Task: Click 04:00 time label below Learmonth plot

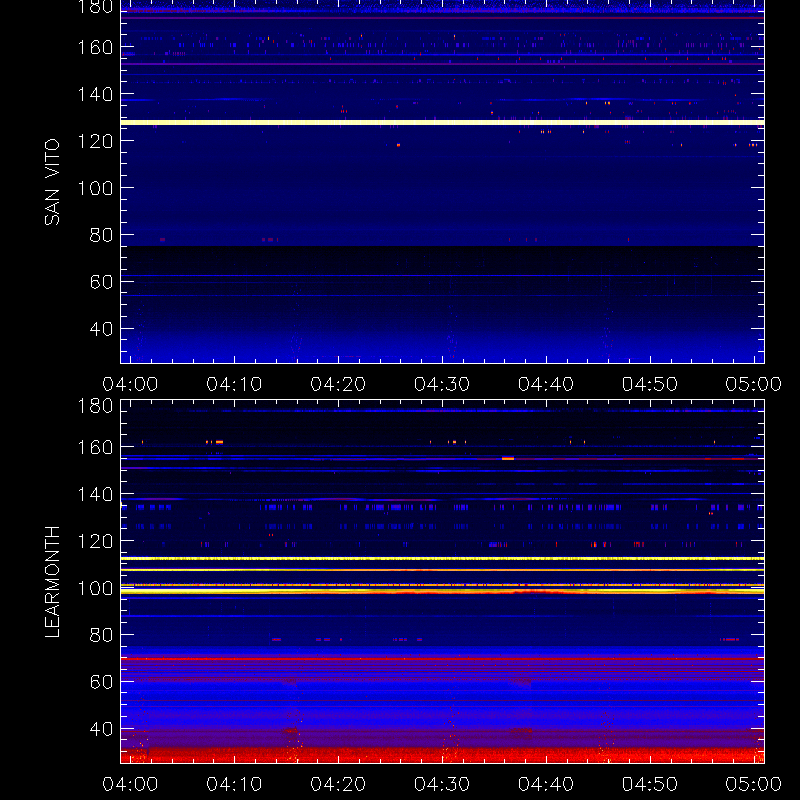Action: [130, 784]
